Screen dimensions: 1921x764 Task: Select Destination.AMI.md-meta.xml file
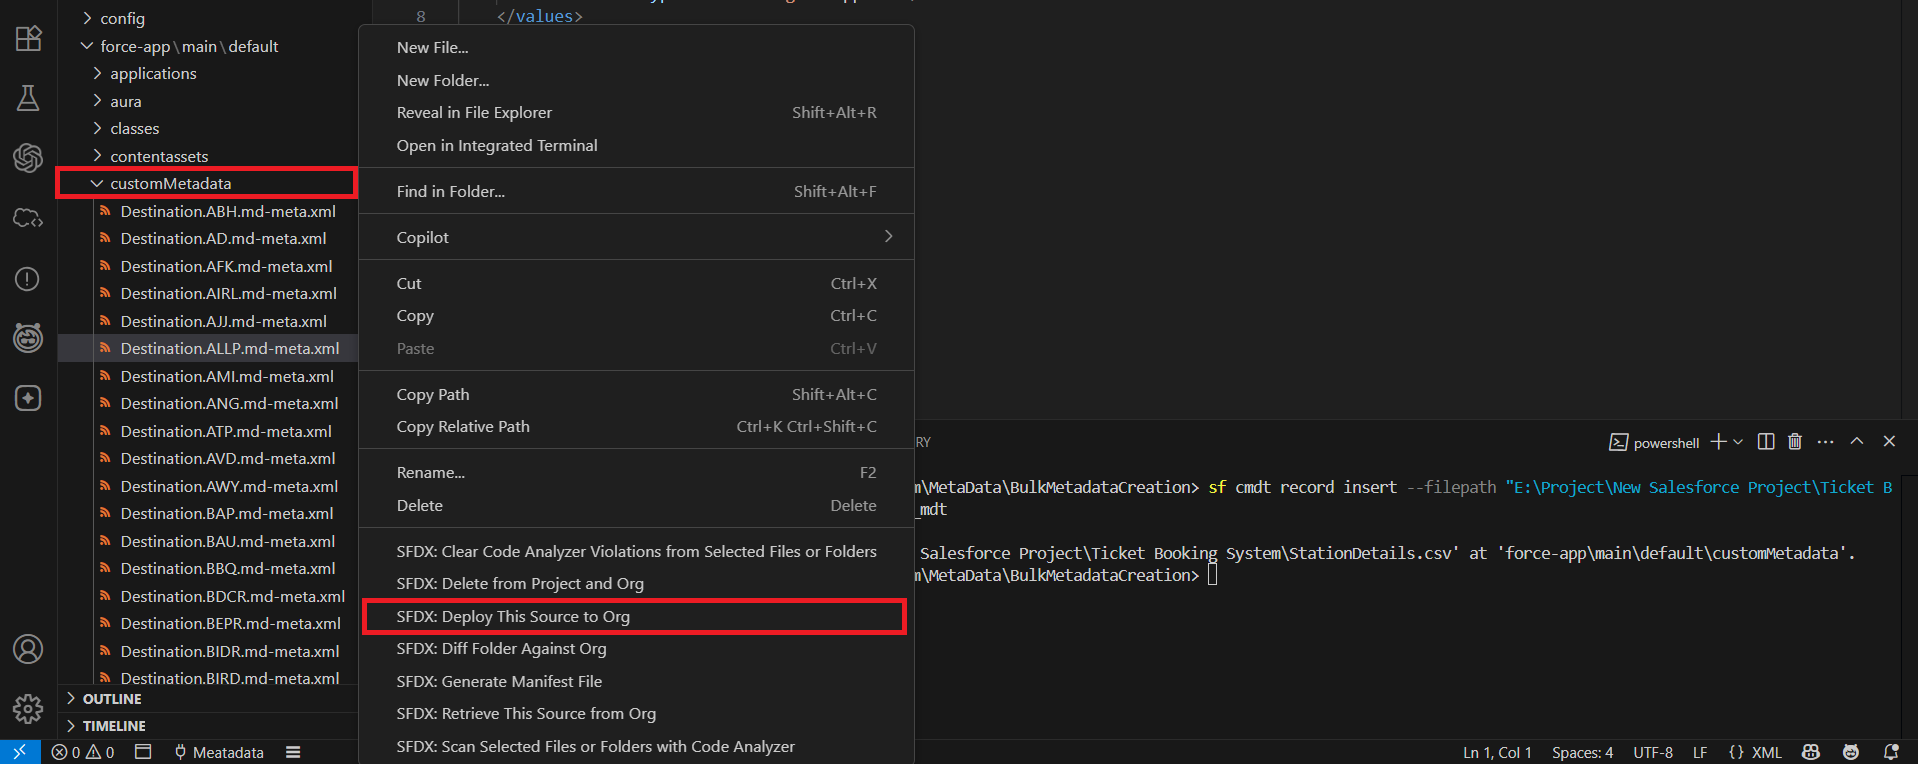227,377
